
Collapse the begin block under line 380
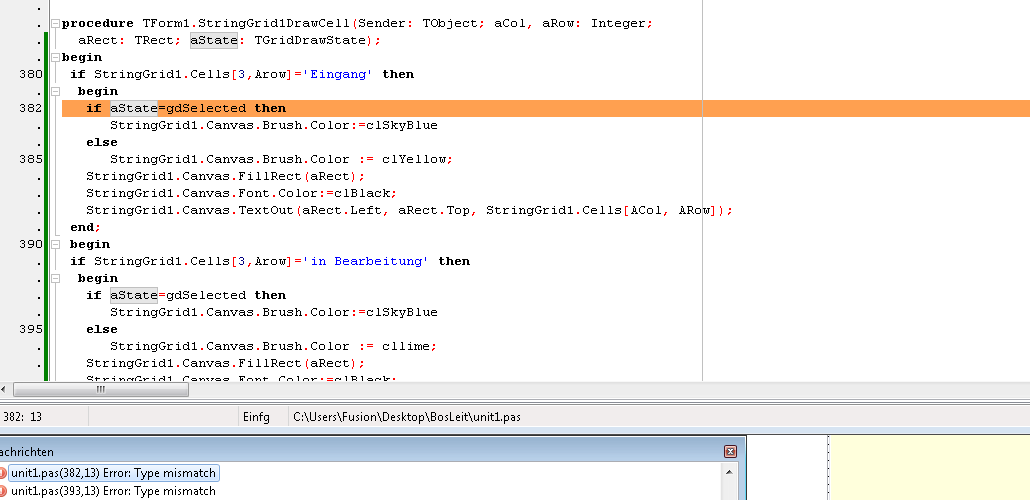click(55, 91)
